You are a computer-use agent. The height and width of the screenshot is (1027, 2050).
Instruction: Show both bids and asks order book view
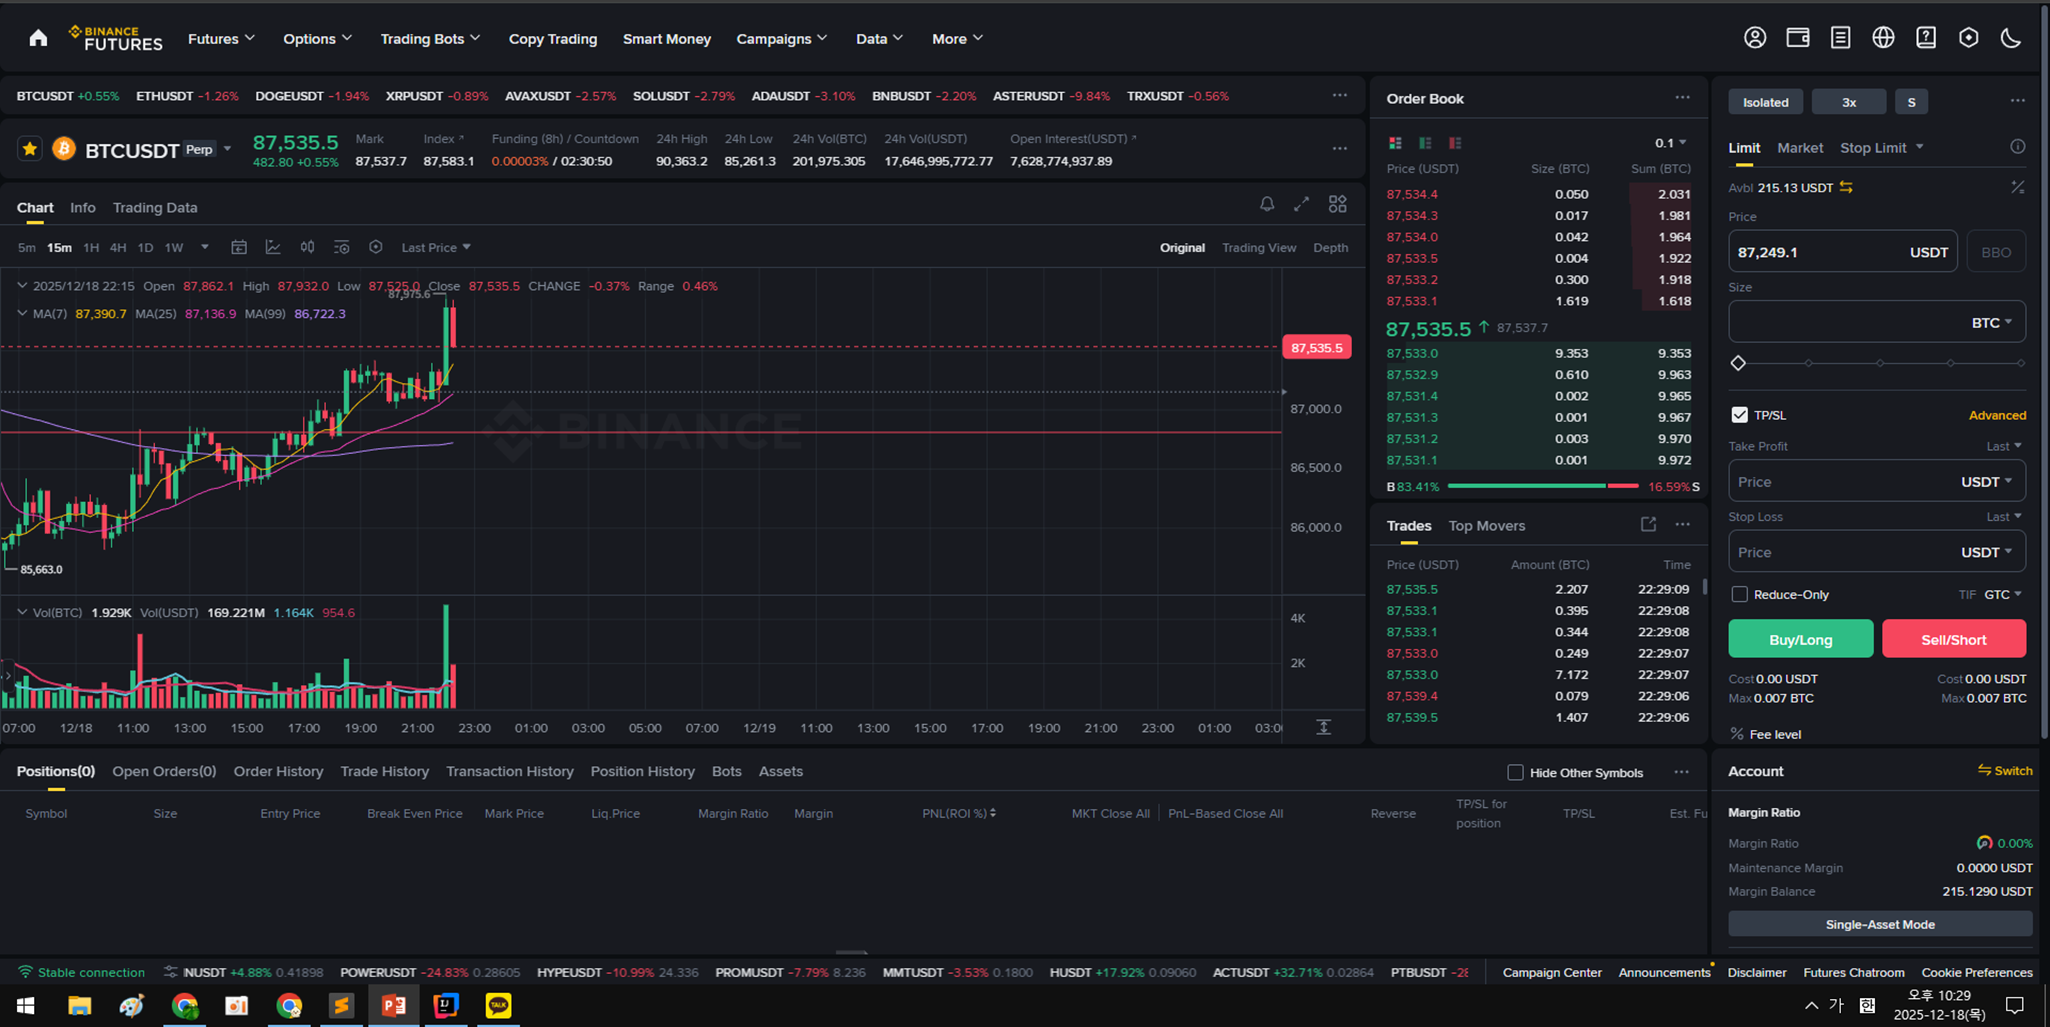1395,143
